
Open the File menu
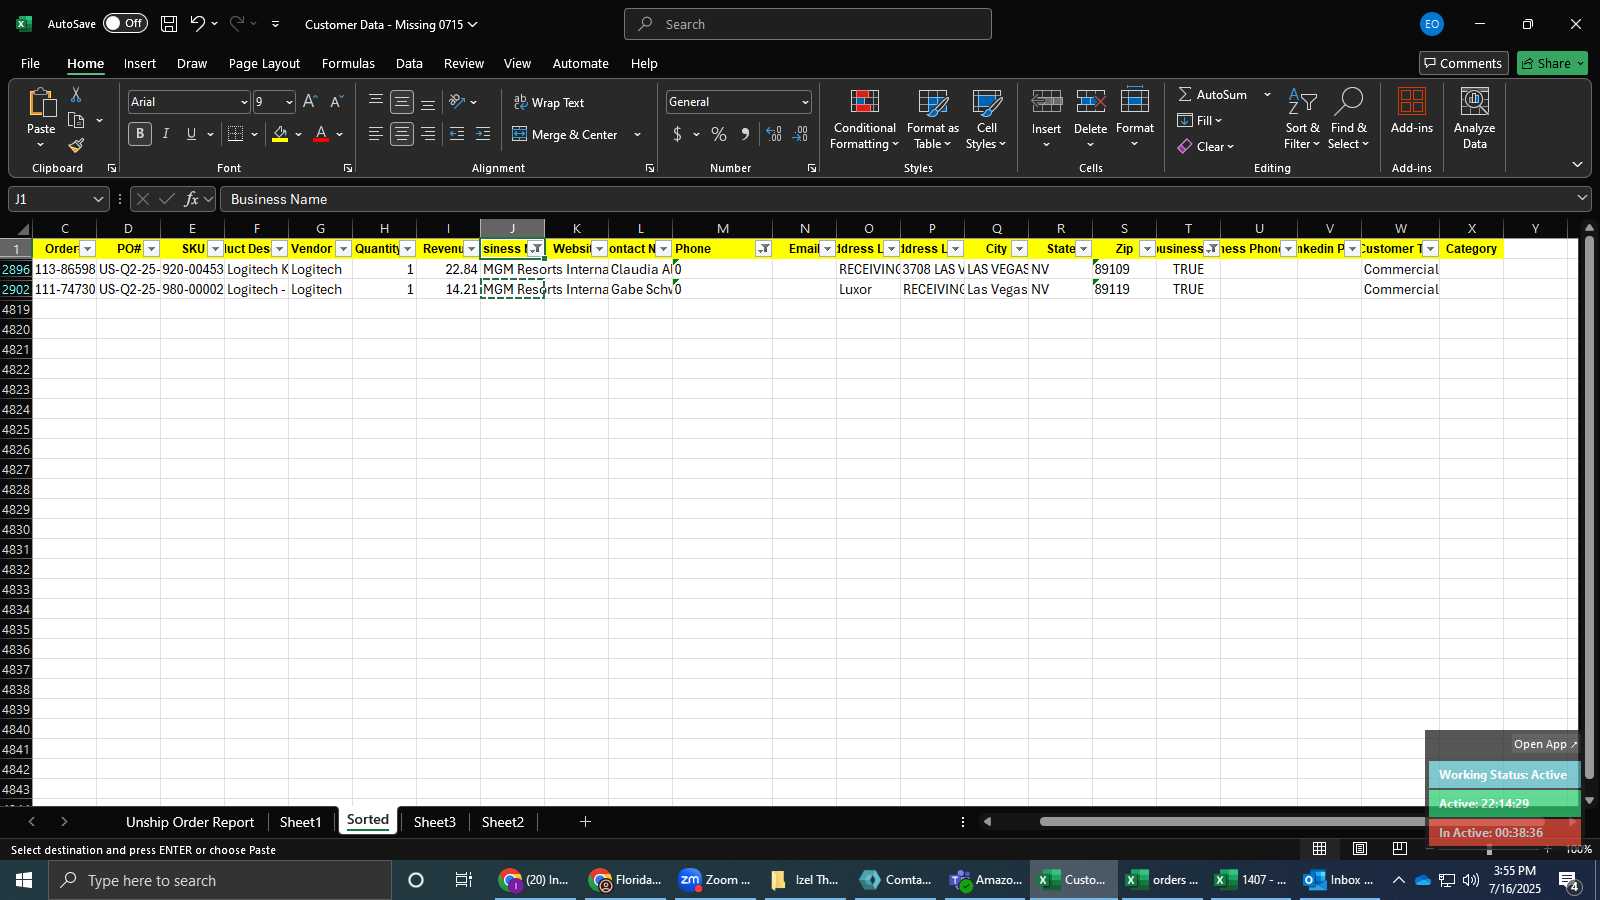pyautogui.click(x=31, y=63)
